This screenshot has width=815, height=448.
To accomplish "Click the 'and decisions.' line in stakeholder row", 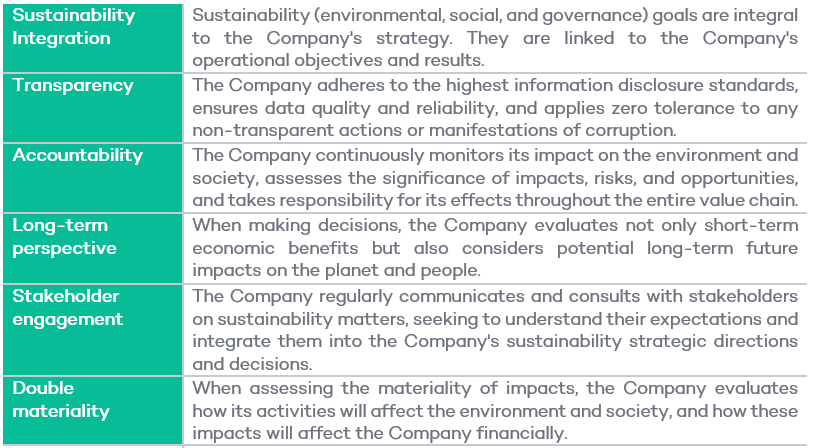I will (x=252, y=364).
